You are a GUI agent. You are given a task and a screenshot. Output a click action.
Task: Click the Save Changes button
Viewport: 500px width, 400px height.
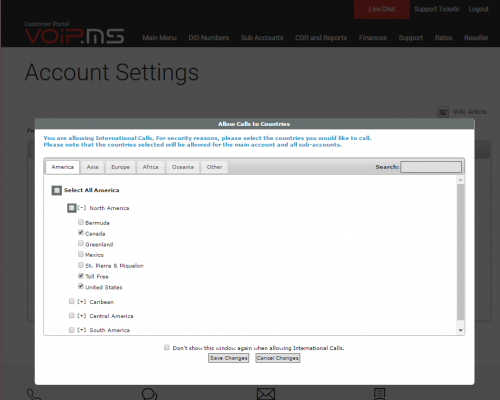point(229,358)
